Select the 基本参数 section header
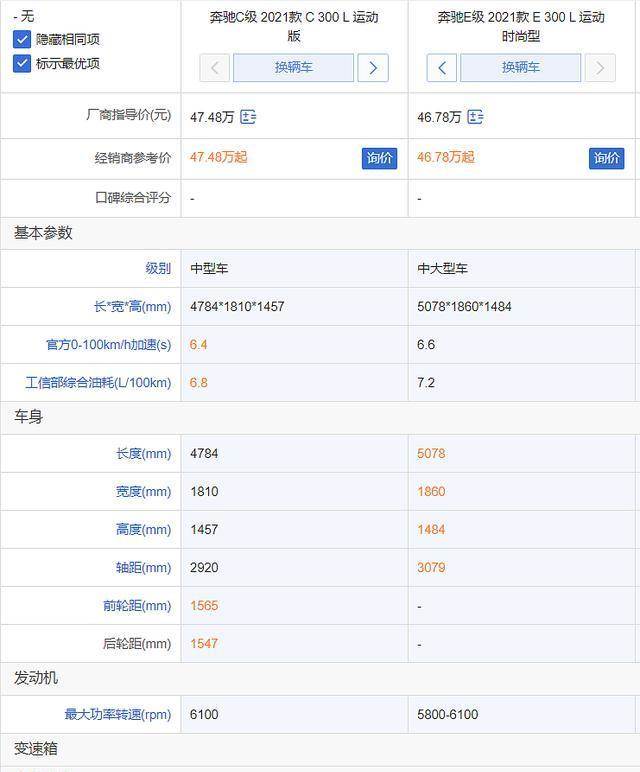This screenshot has height=772, width=640. coord(43,233)
